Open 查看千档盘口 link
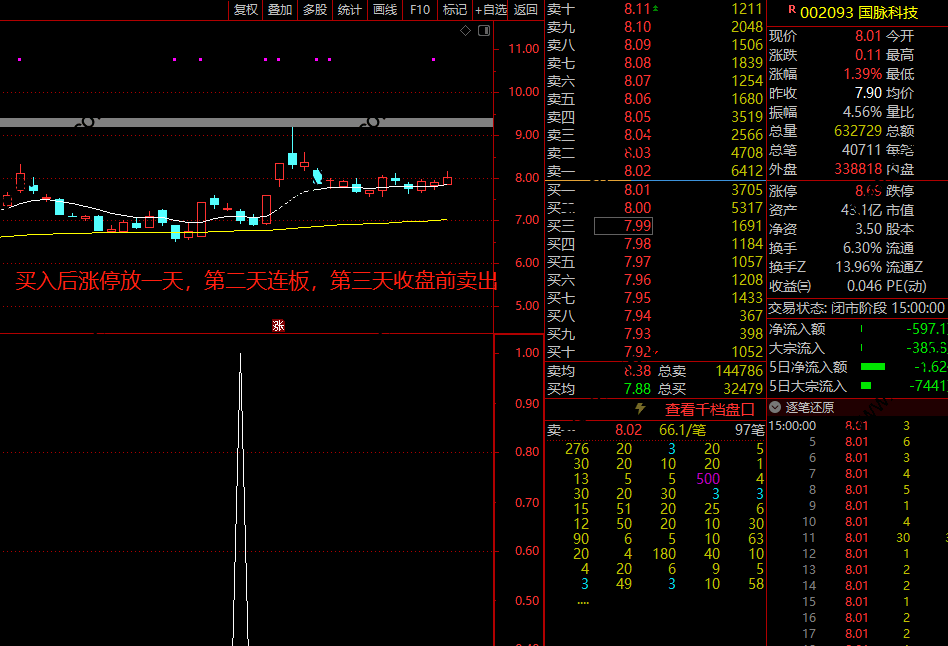 [x=710, y=409]
